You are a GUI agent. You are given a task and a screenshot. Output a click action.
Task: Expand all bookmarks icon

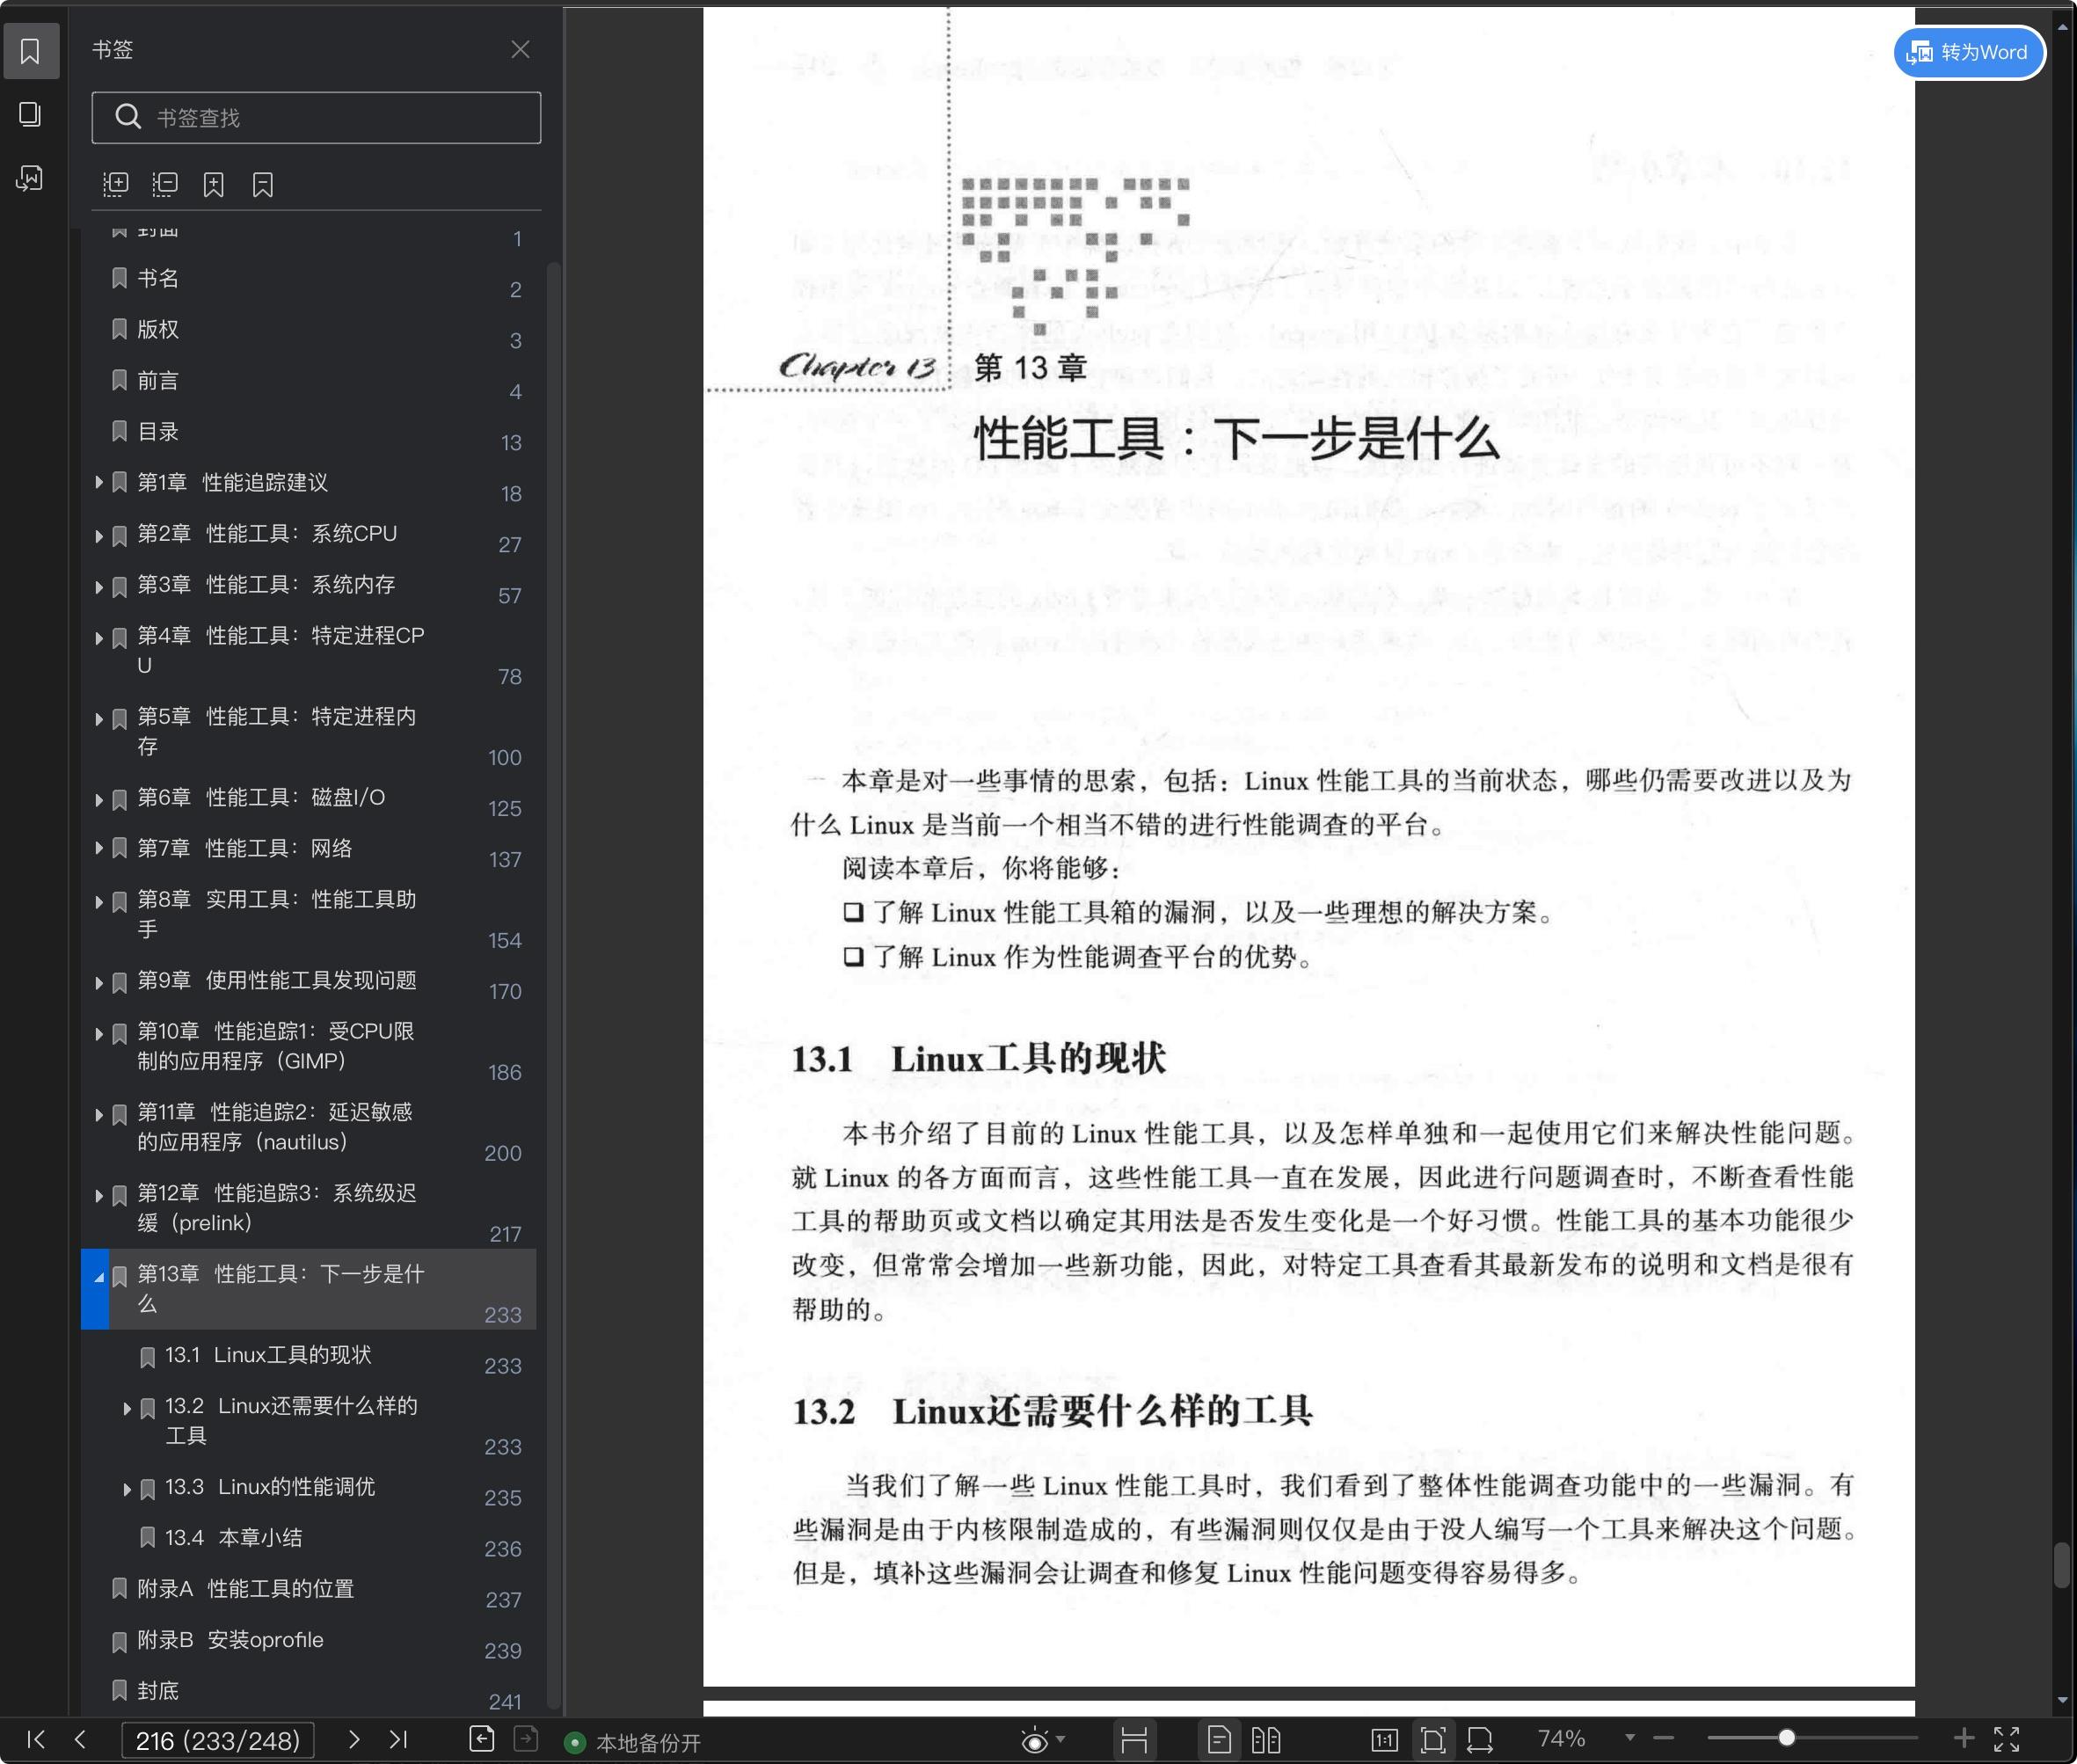[116, 184]
